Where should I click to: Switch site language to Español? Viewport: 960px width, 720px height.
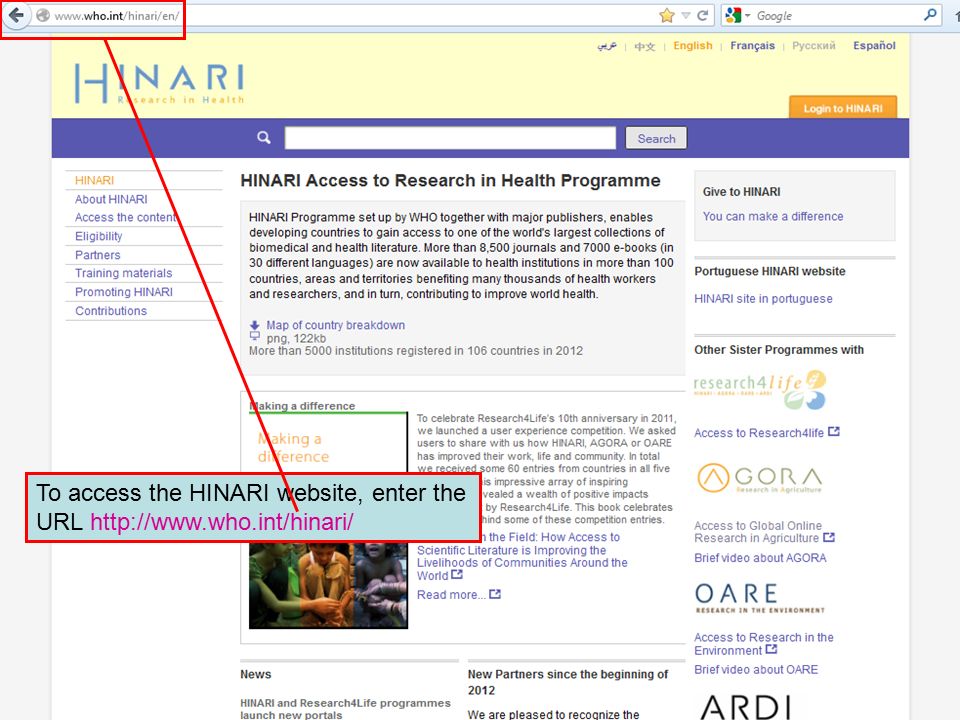(x=874, y=45)
